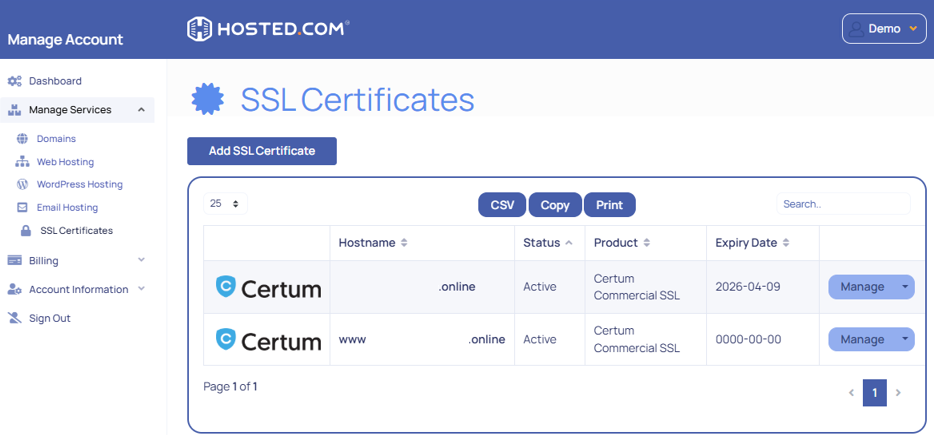Sort table by Hostname column arrows
The image size is (934, 435).
[404, 243]
